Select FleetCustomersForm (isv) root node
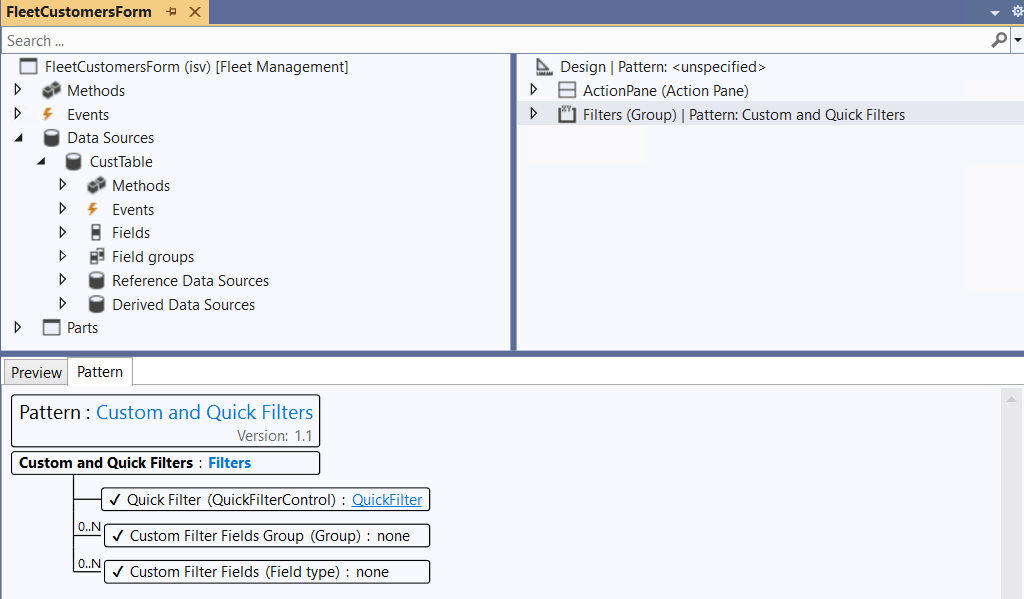The image size is (1024, 599). coord(197,67)
